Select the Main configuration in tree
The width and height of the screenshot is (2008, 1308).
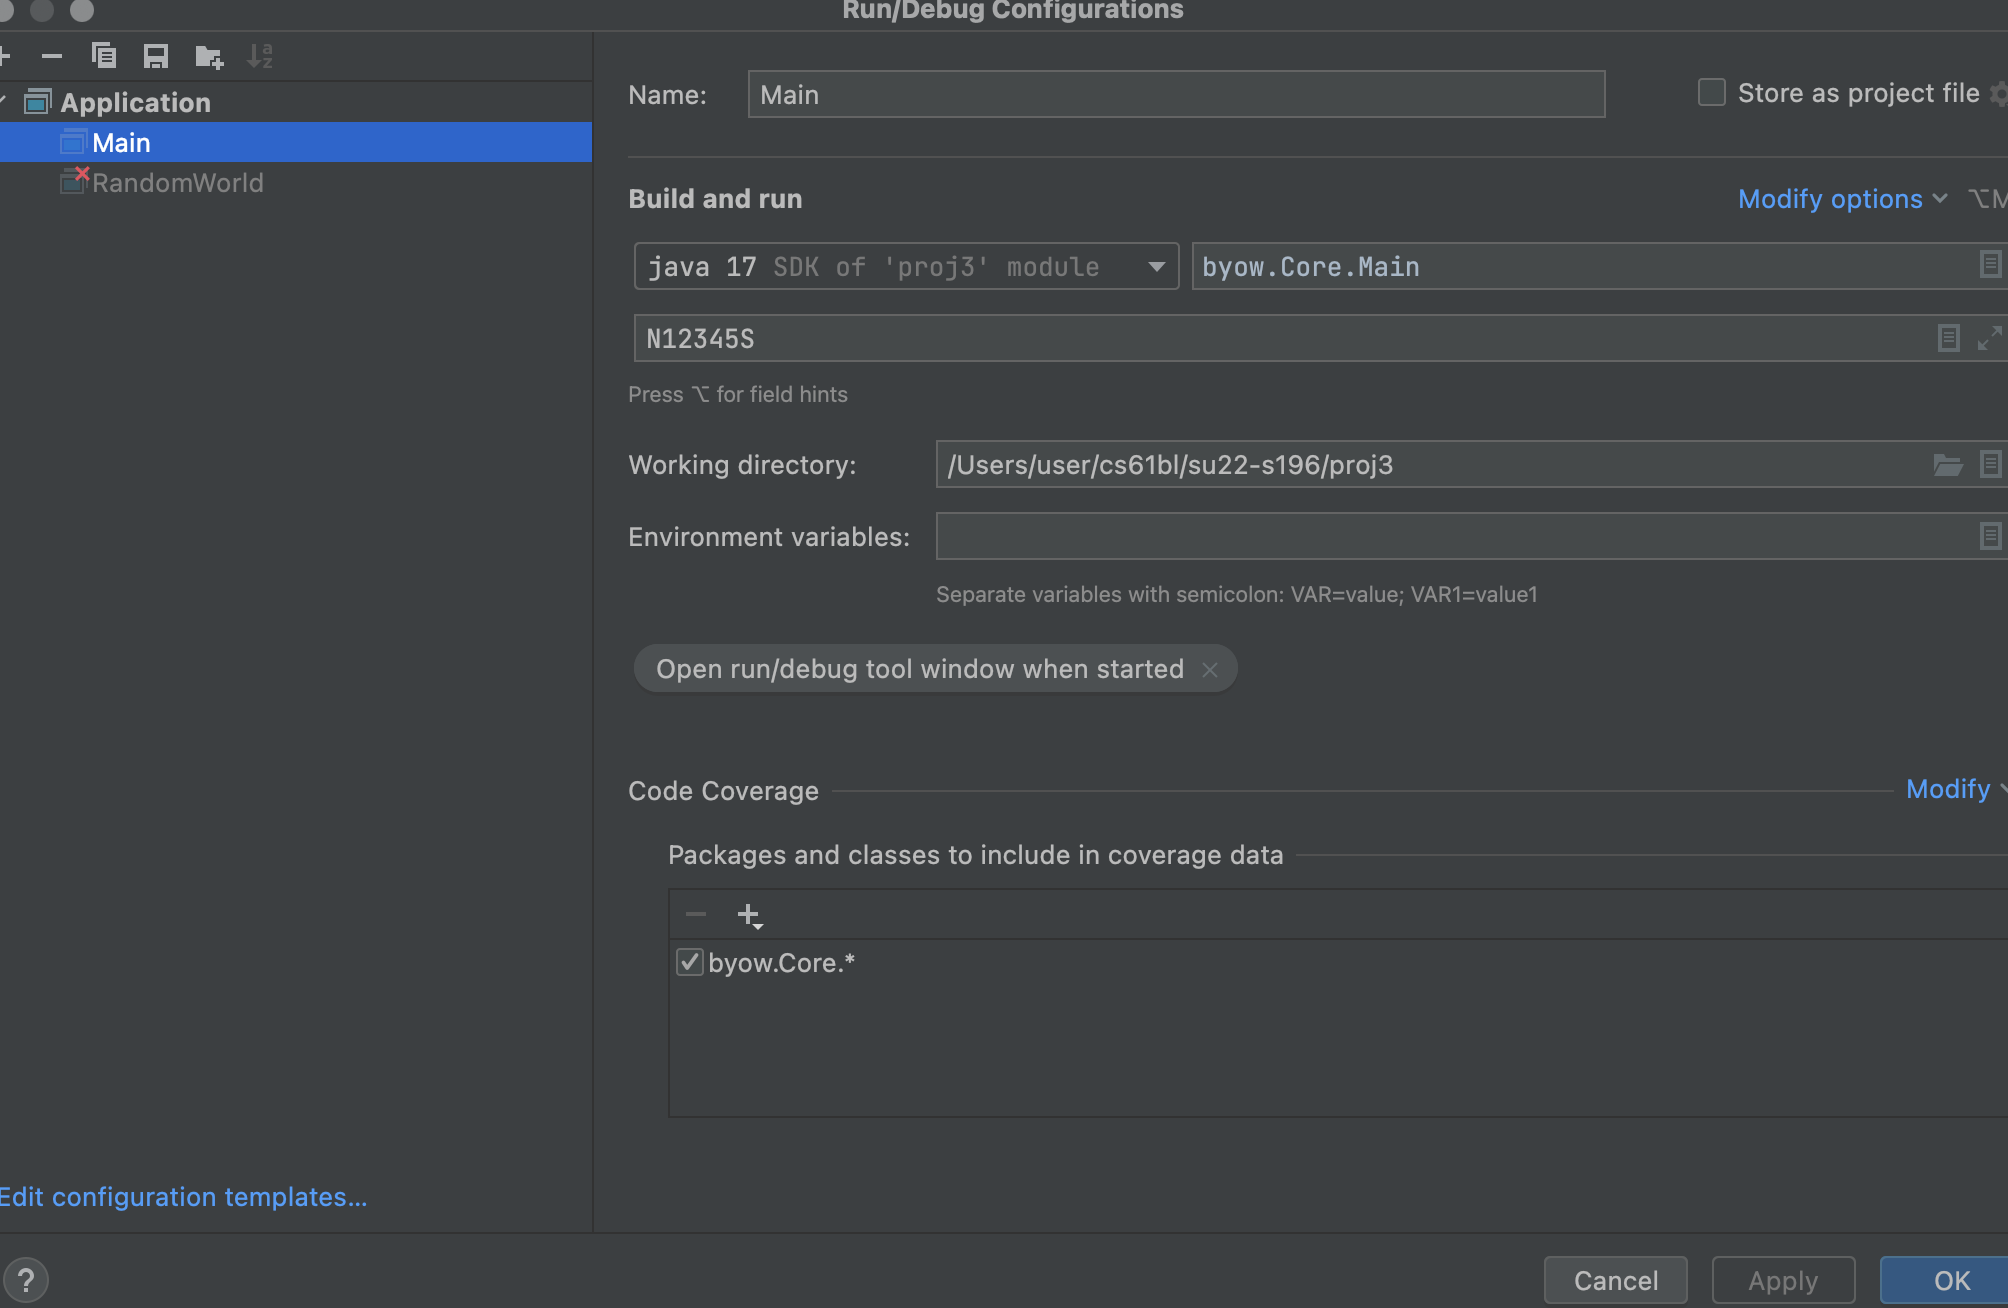coord(121,143)
